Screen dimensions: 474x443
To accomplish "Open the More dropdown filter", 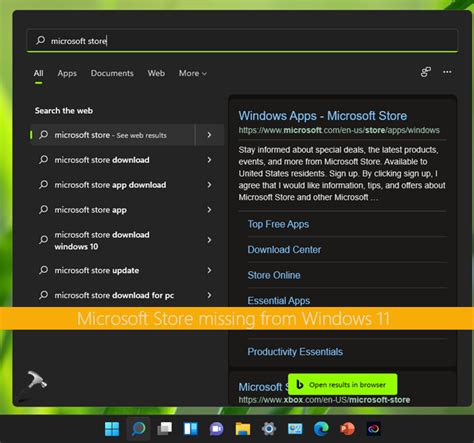I will [x=193, y=73].
